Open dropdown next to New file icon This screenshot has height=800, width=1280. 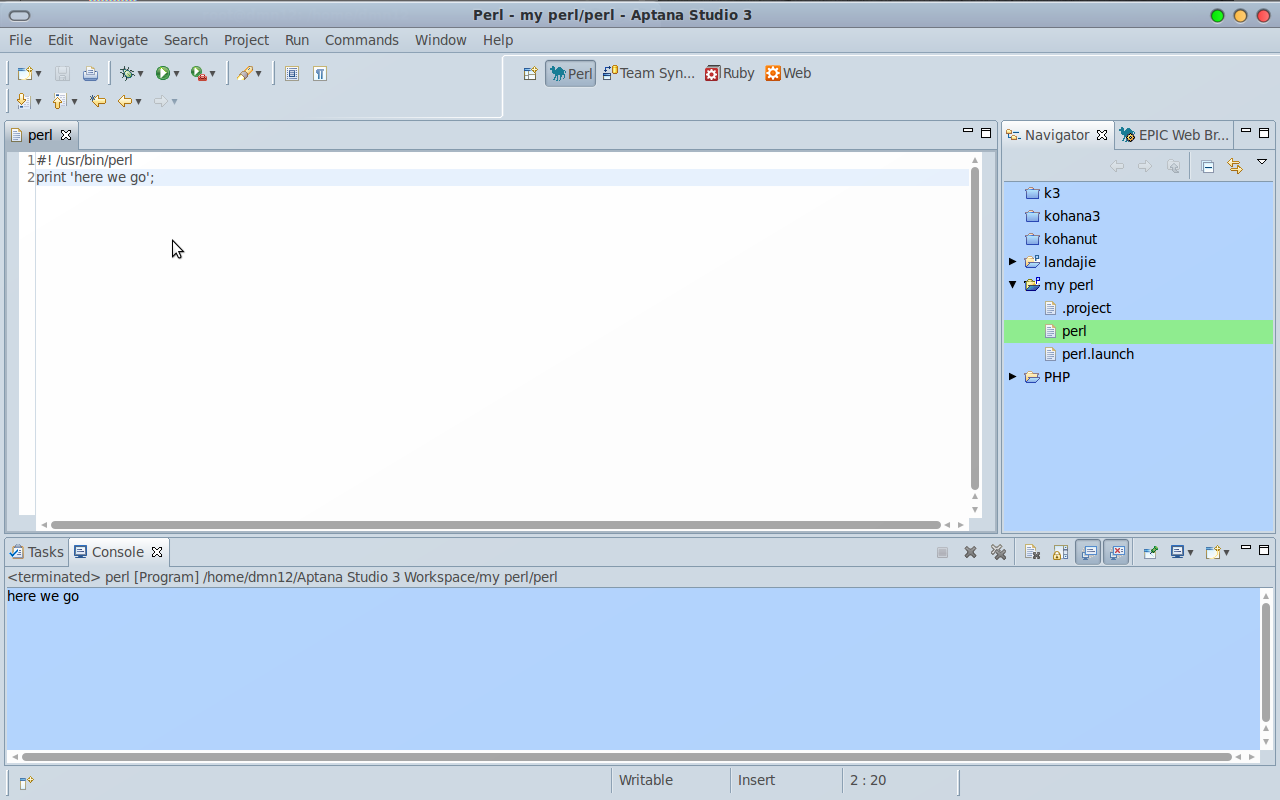point(38,74)
